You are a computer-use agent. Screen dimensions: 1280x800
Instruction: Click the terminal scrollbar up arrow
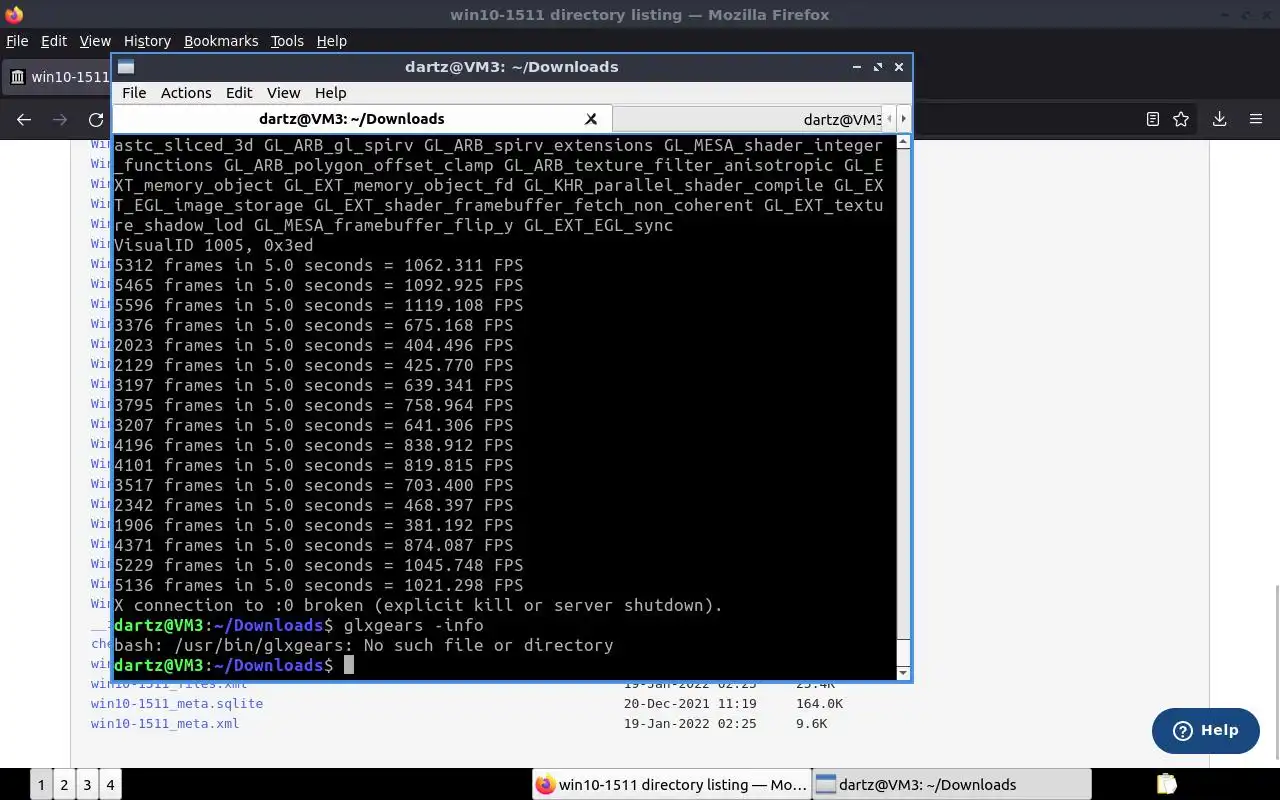coord(903,143)
